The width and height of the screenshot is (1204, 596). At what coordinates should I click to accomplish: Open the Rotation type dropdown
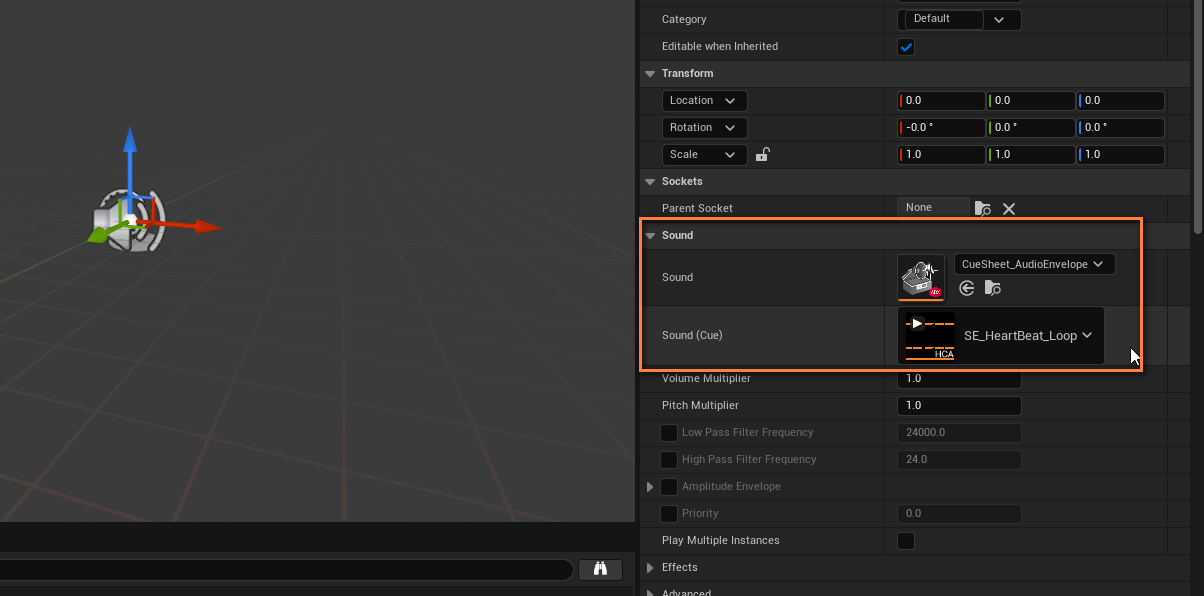704,128
